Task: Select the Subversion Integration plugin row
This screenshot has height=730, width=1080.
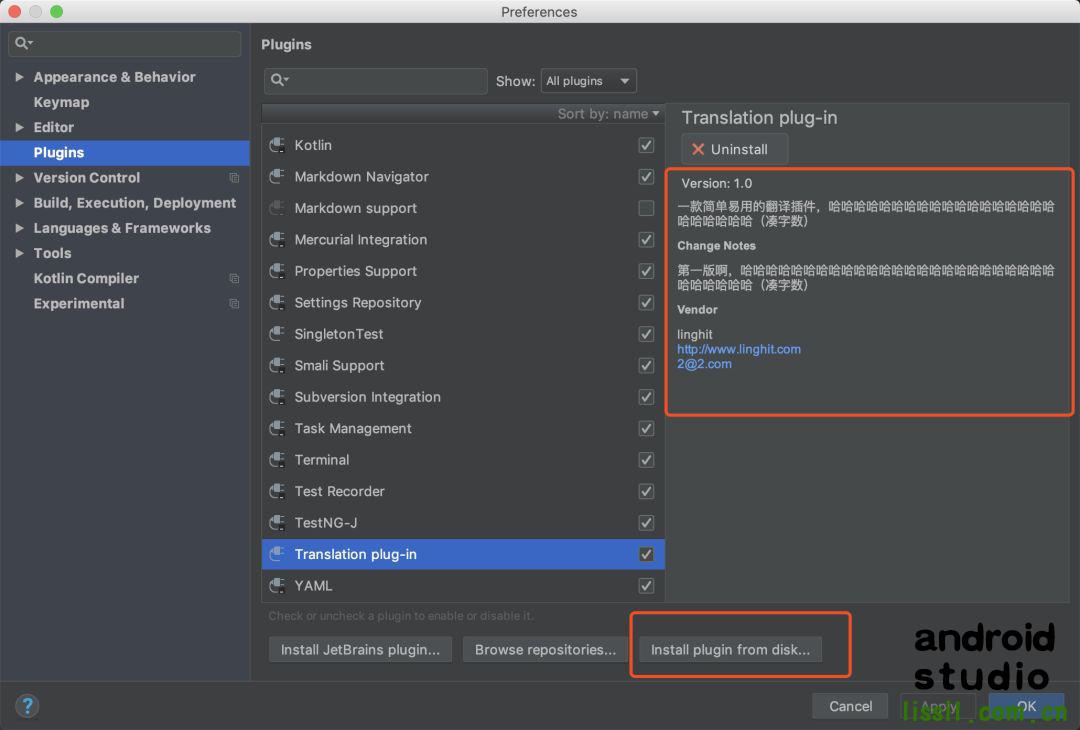Action: (463, 397)
